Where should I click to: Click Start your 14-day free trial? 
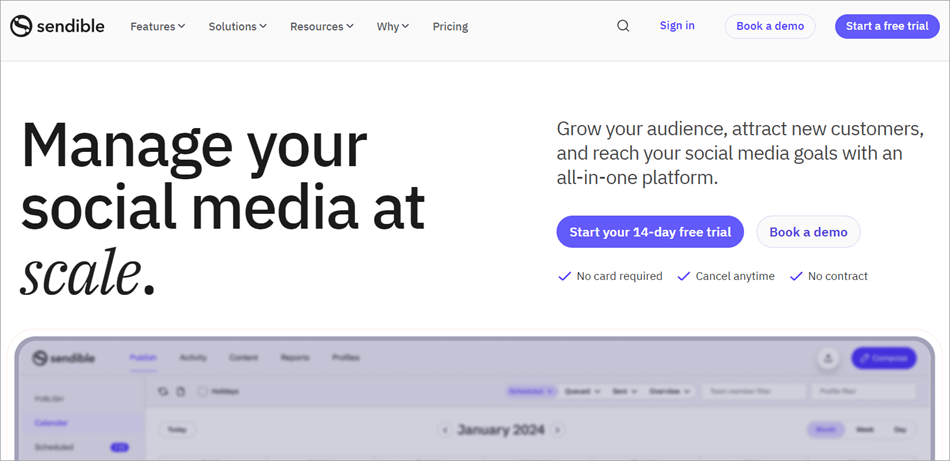(x=650, y=232)
